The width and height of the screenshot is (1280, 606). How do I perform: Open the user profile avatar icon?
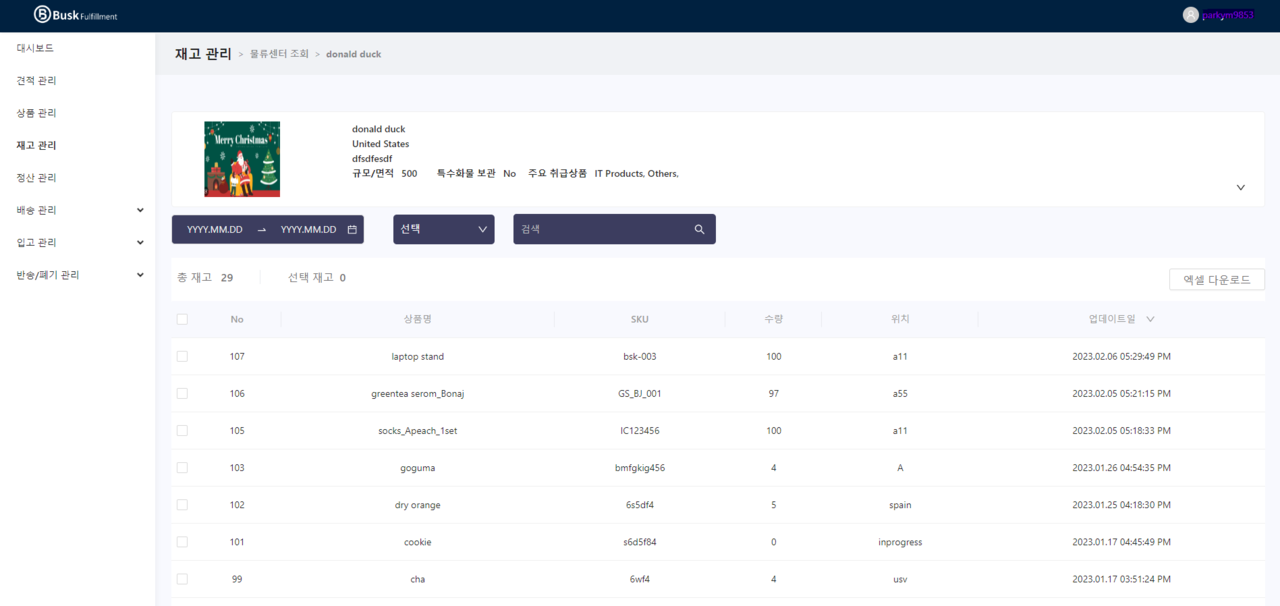pos(1190,15)
